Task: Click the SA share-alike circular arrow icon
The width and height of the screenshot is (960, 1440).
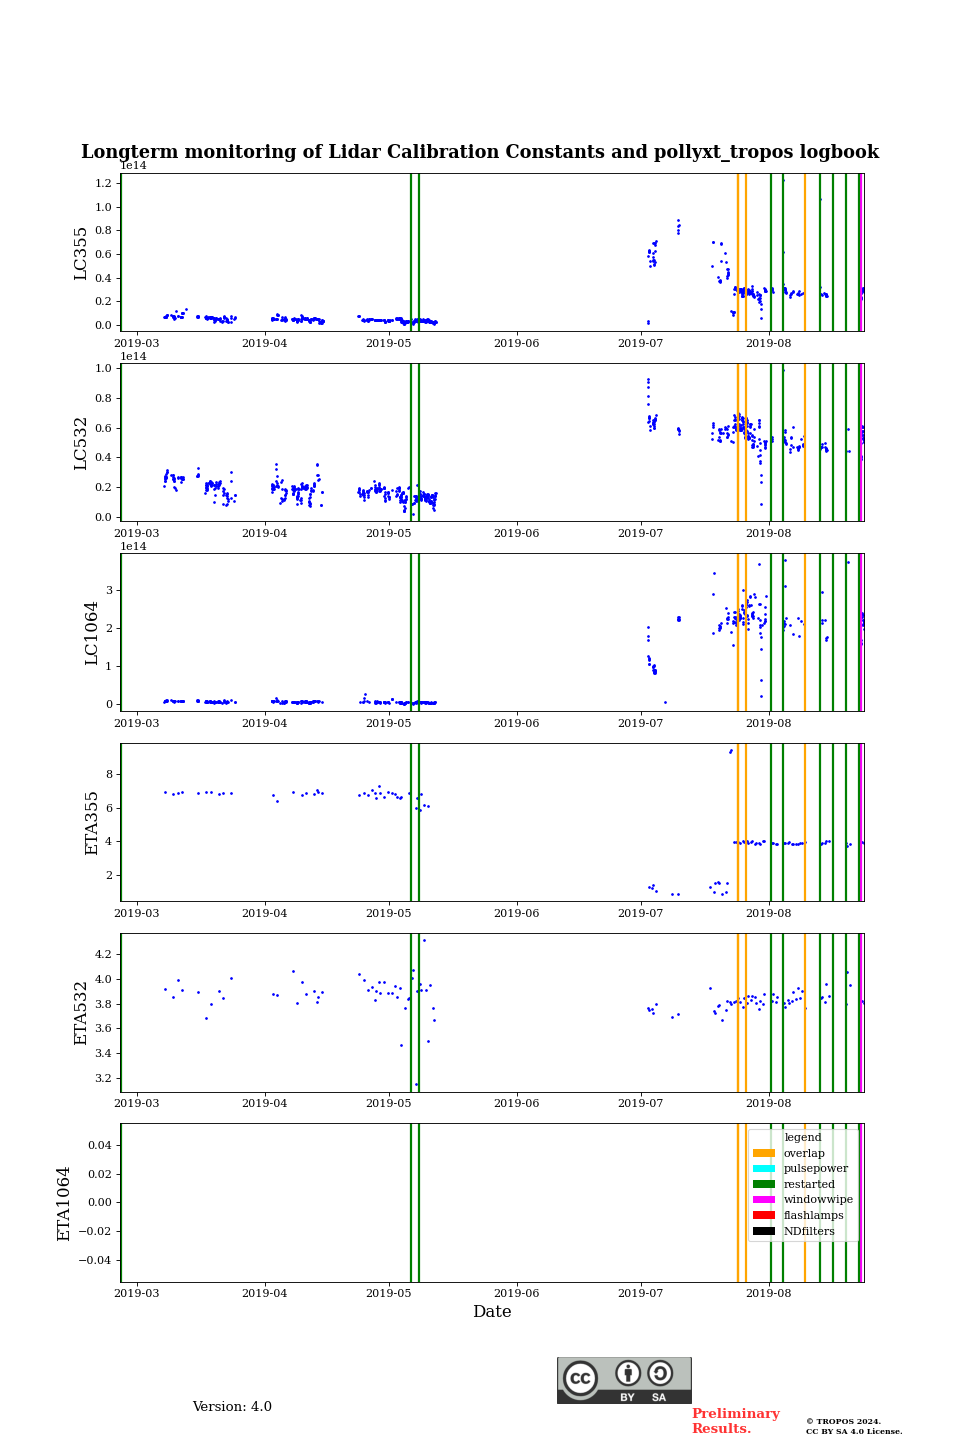Action: coord(660,1374)
